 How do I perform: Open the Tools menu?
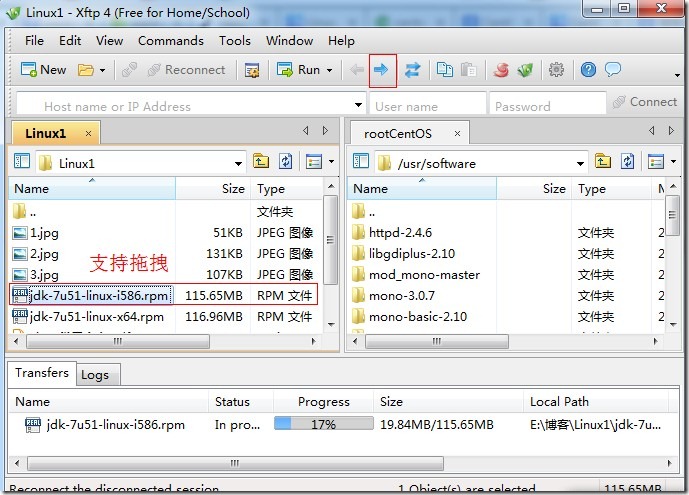[235, 41]
